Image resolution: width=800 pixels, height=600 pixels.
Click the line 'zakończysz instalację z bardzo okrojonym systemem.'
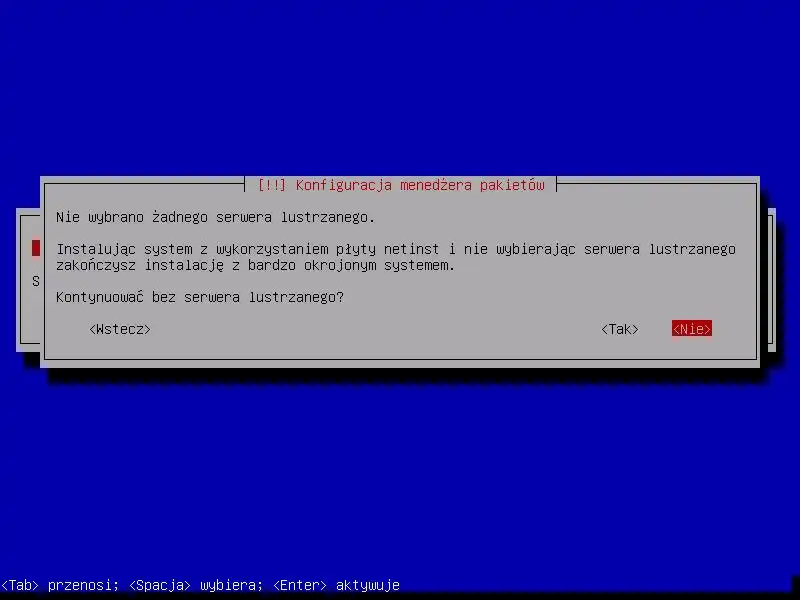(x=255, y=265)
